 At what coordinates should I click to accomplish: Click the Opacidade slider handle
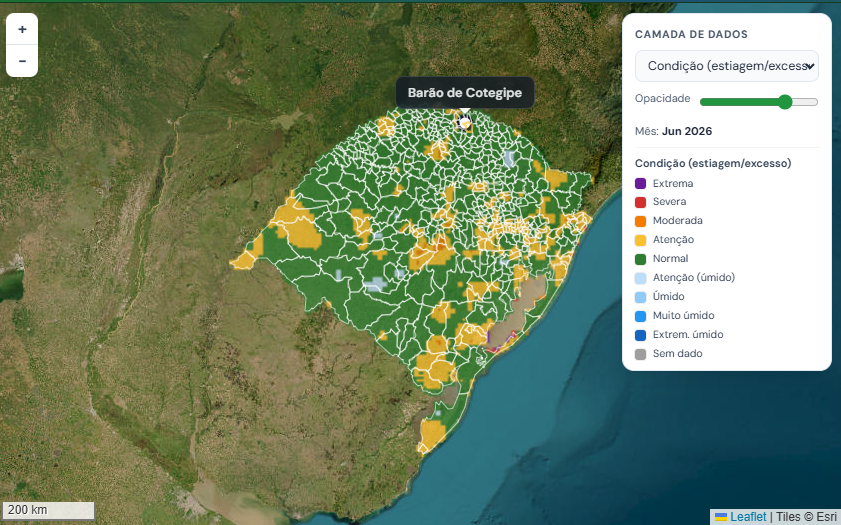coord(785,102)
